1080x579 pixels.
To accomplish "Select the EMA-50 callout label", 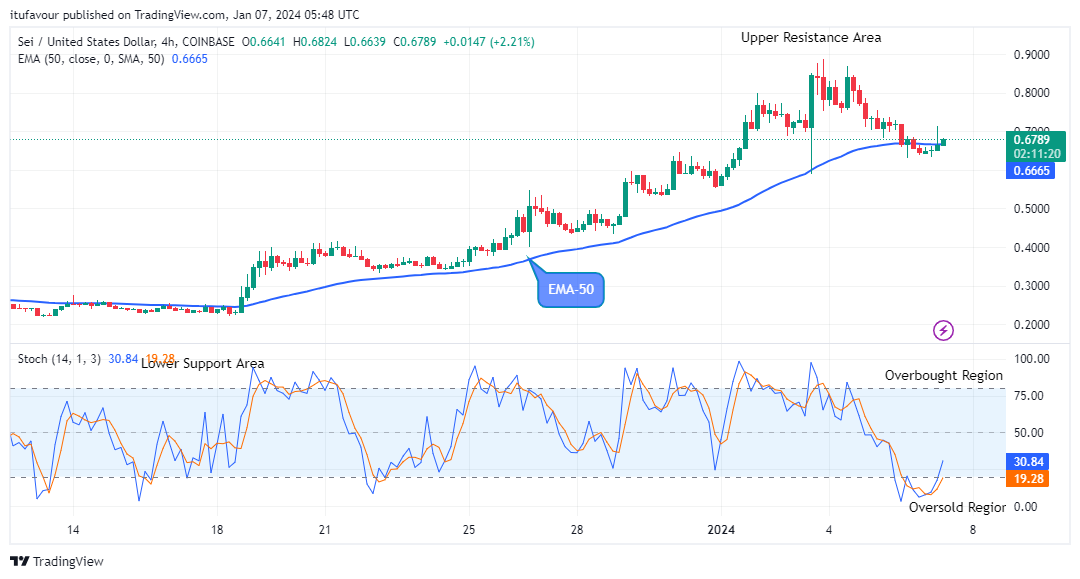I will tap(571, 291).
